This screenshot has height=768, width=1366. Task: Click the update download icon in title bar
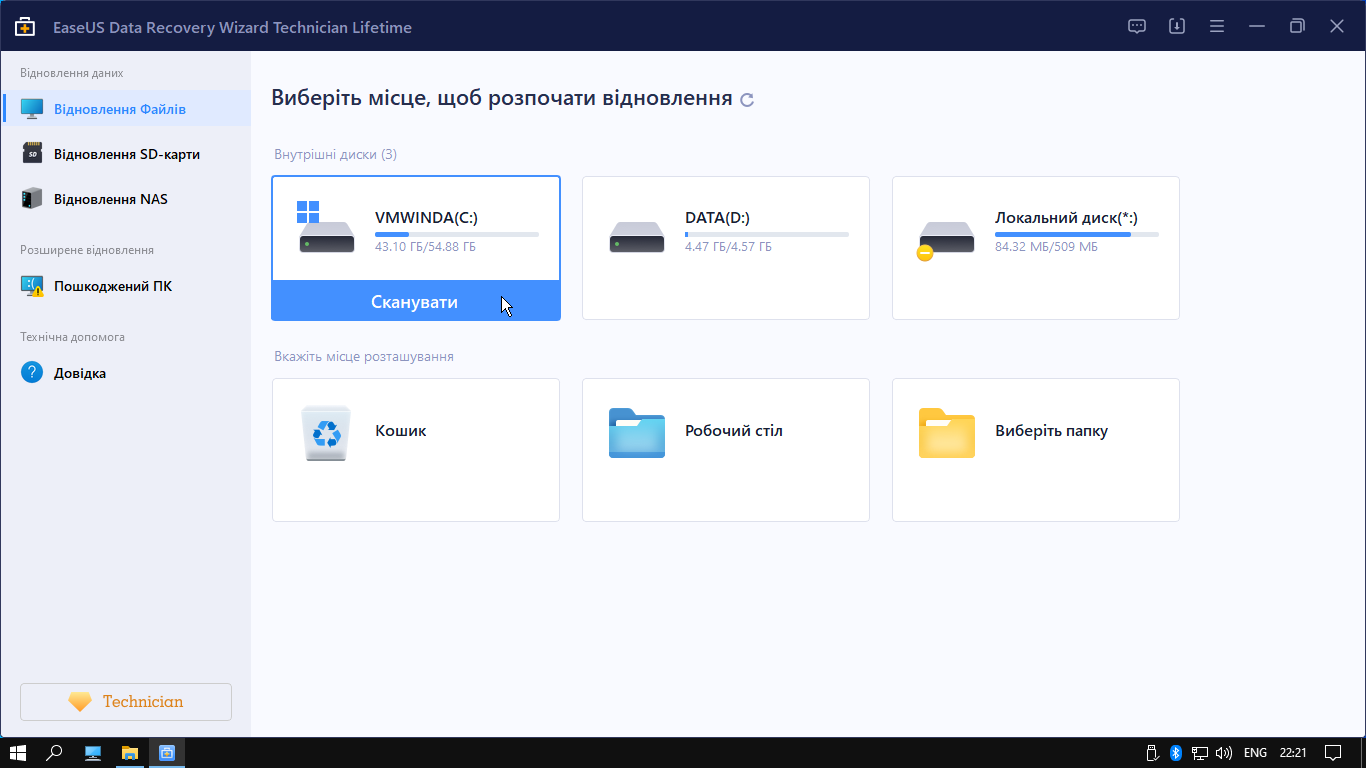point(1177,27)
